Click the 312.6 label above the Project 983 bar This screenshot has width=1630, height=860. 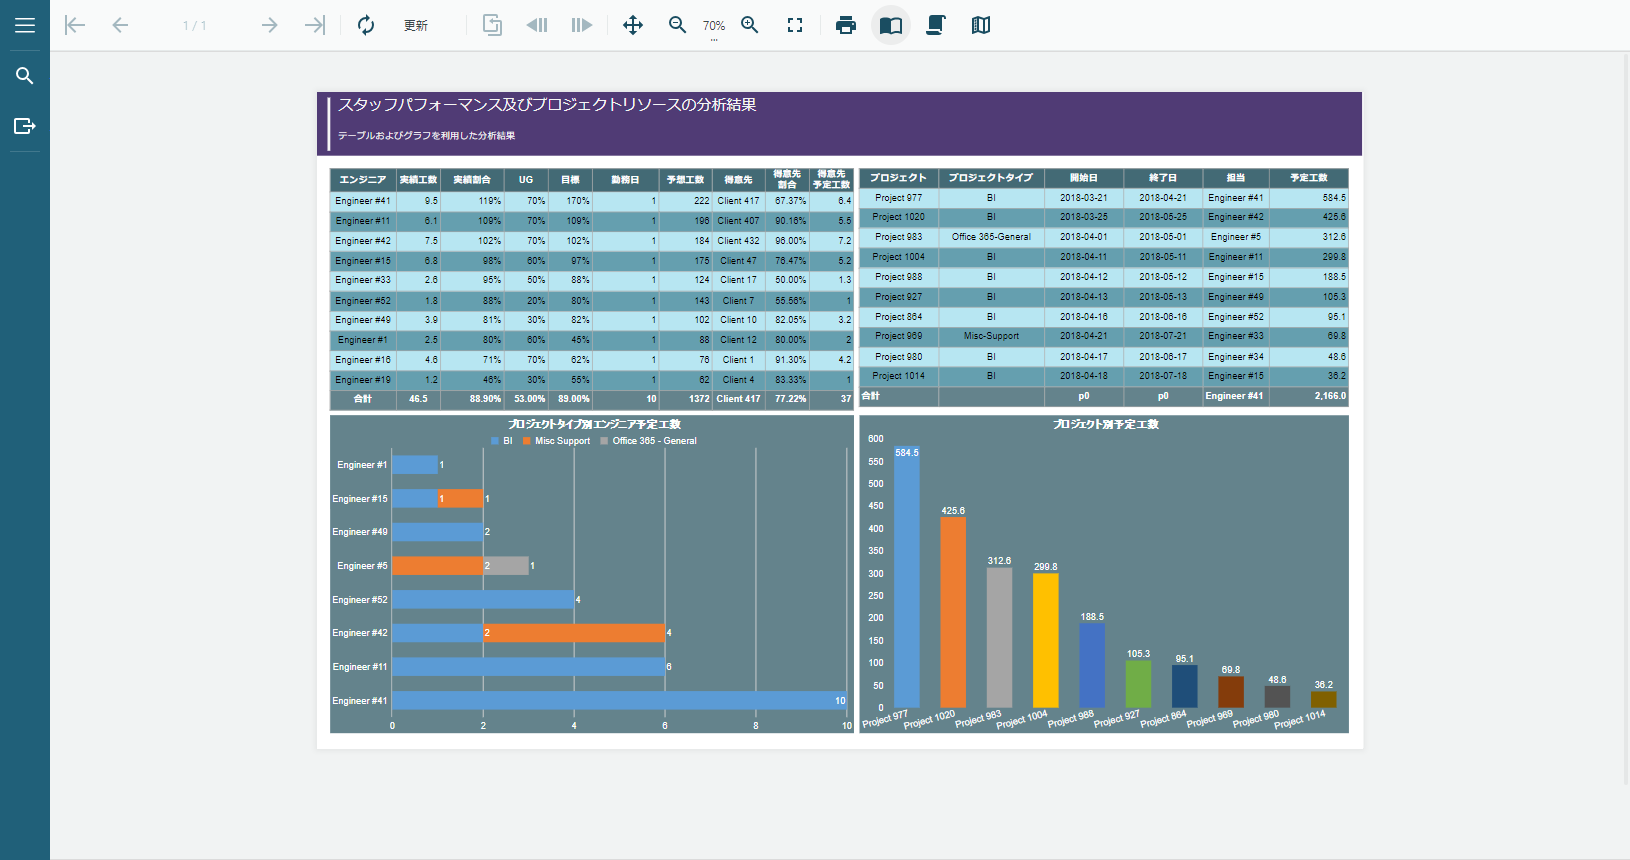[999, 561]
